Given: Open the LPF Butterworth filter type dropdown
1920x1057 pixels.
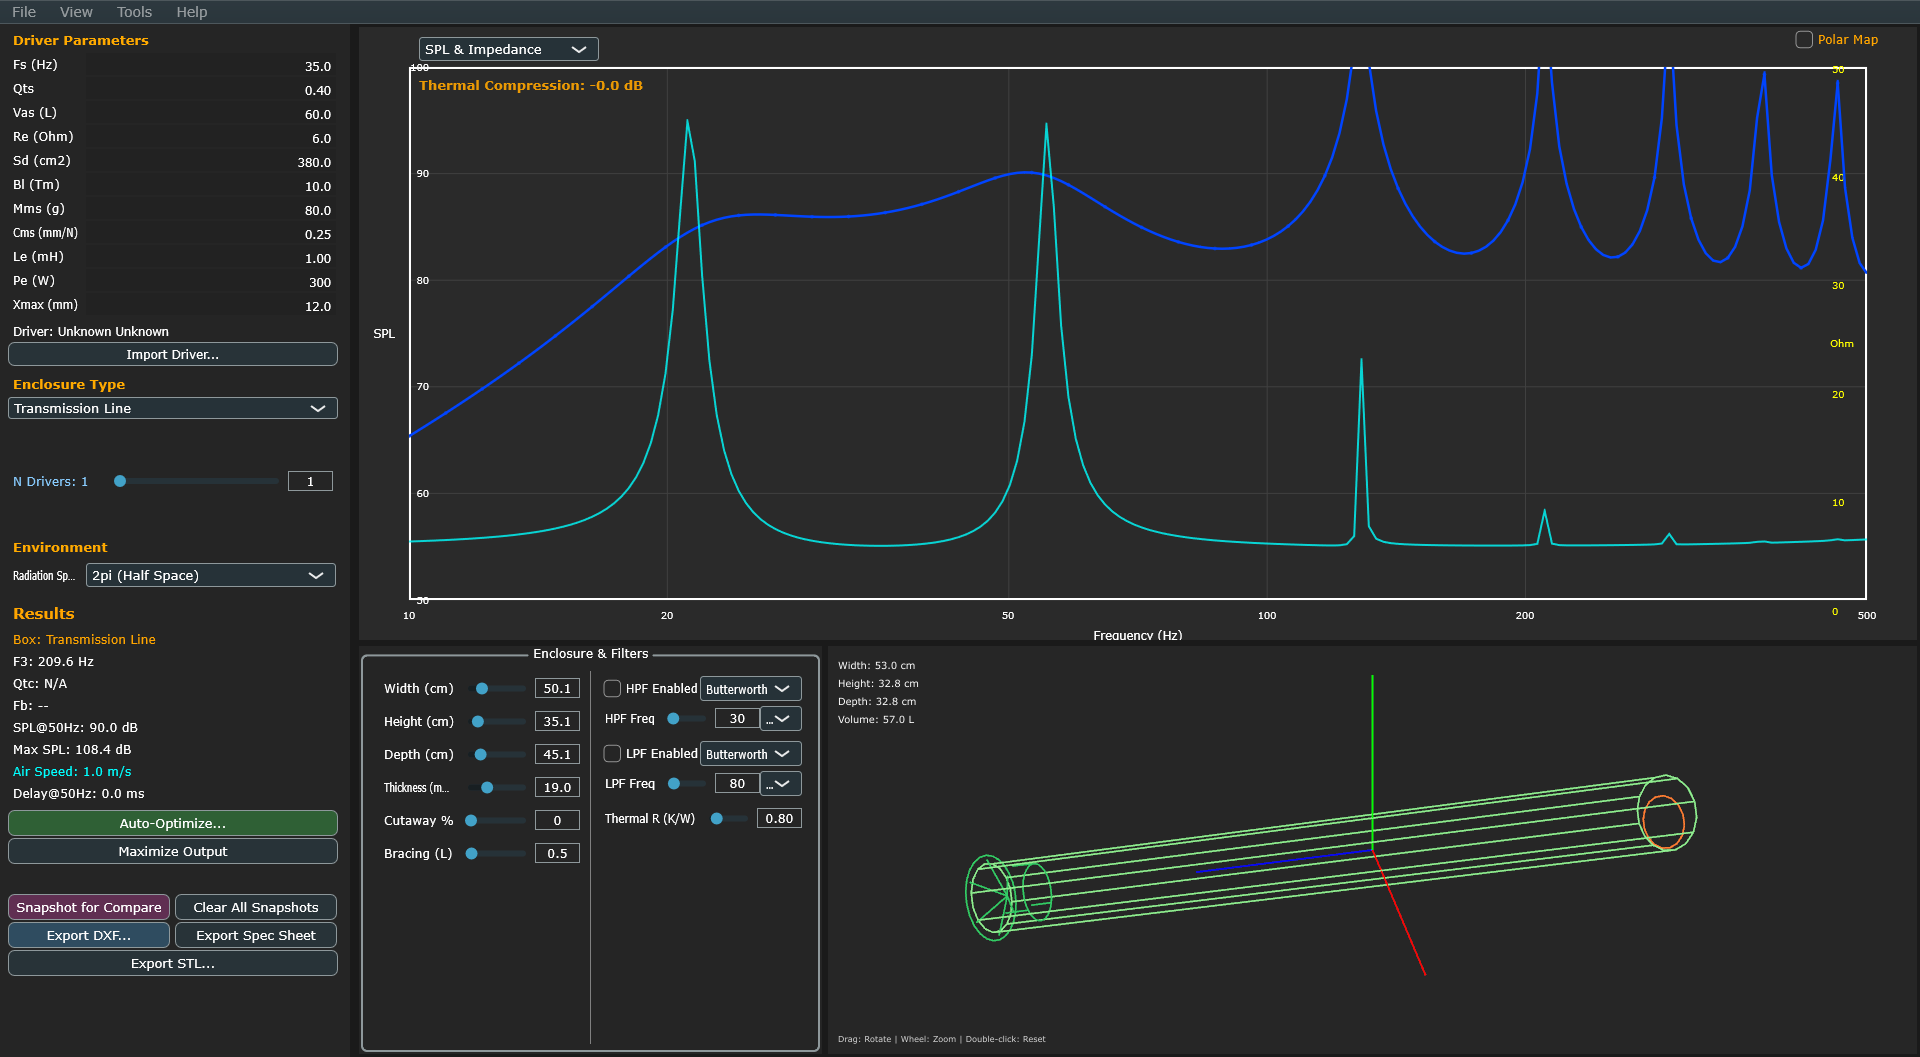Looking at the screenshot, I should tap(750, 754).
